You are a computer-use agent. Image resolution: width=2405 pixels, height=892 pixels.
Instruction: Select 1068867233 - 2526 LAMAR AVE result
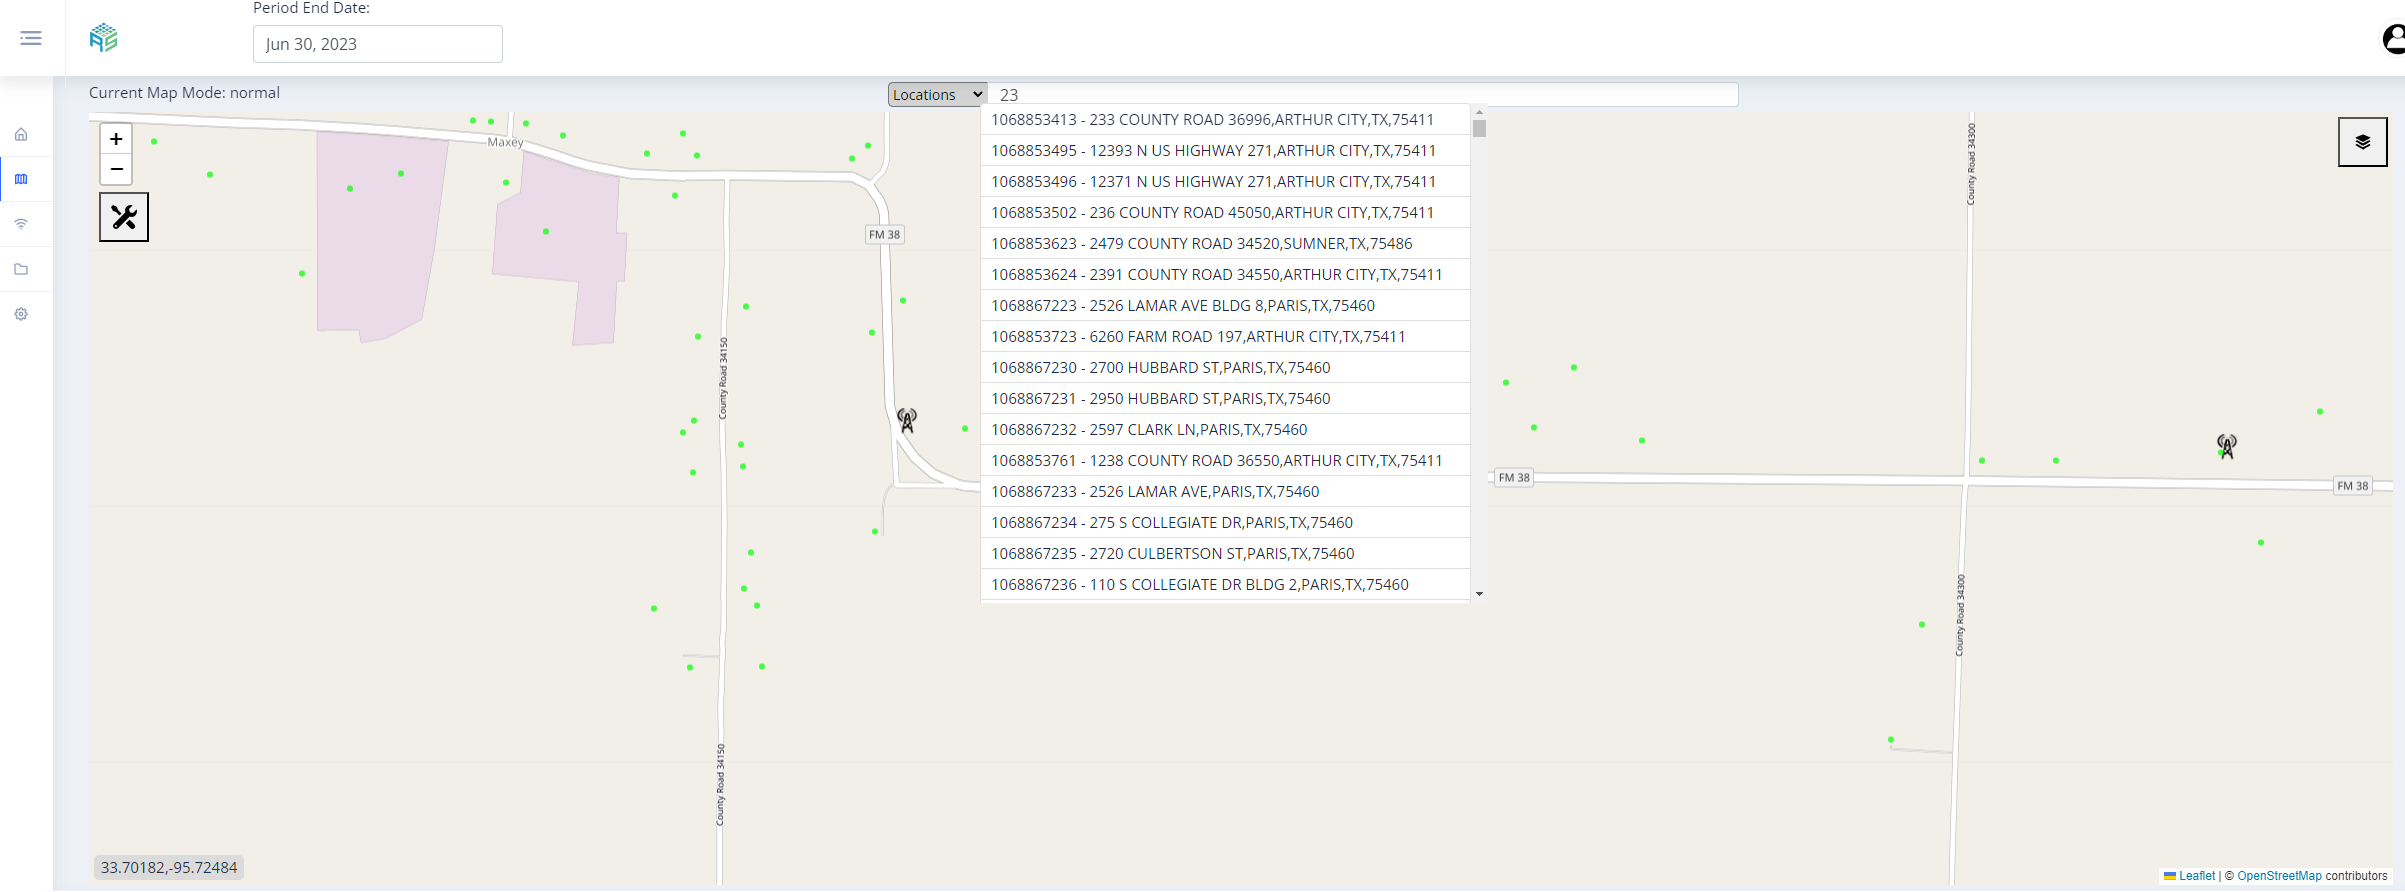[1226, 492]
